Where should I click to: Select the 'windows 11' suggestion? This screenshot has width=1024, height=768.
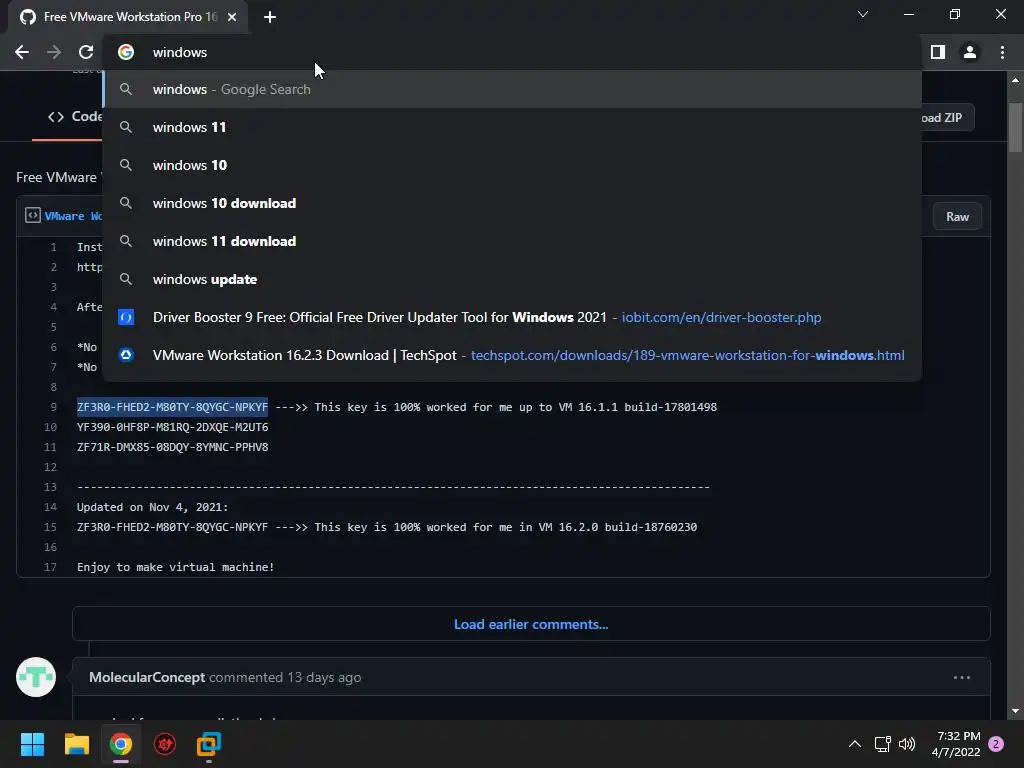(x=512, y=127)
